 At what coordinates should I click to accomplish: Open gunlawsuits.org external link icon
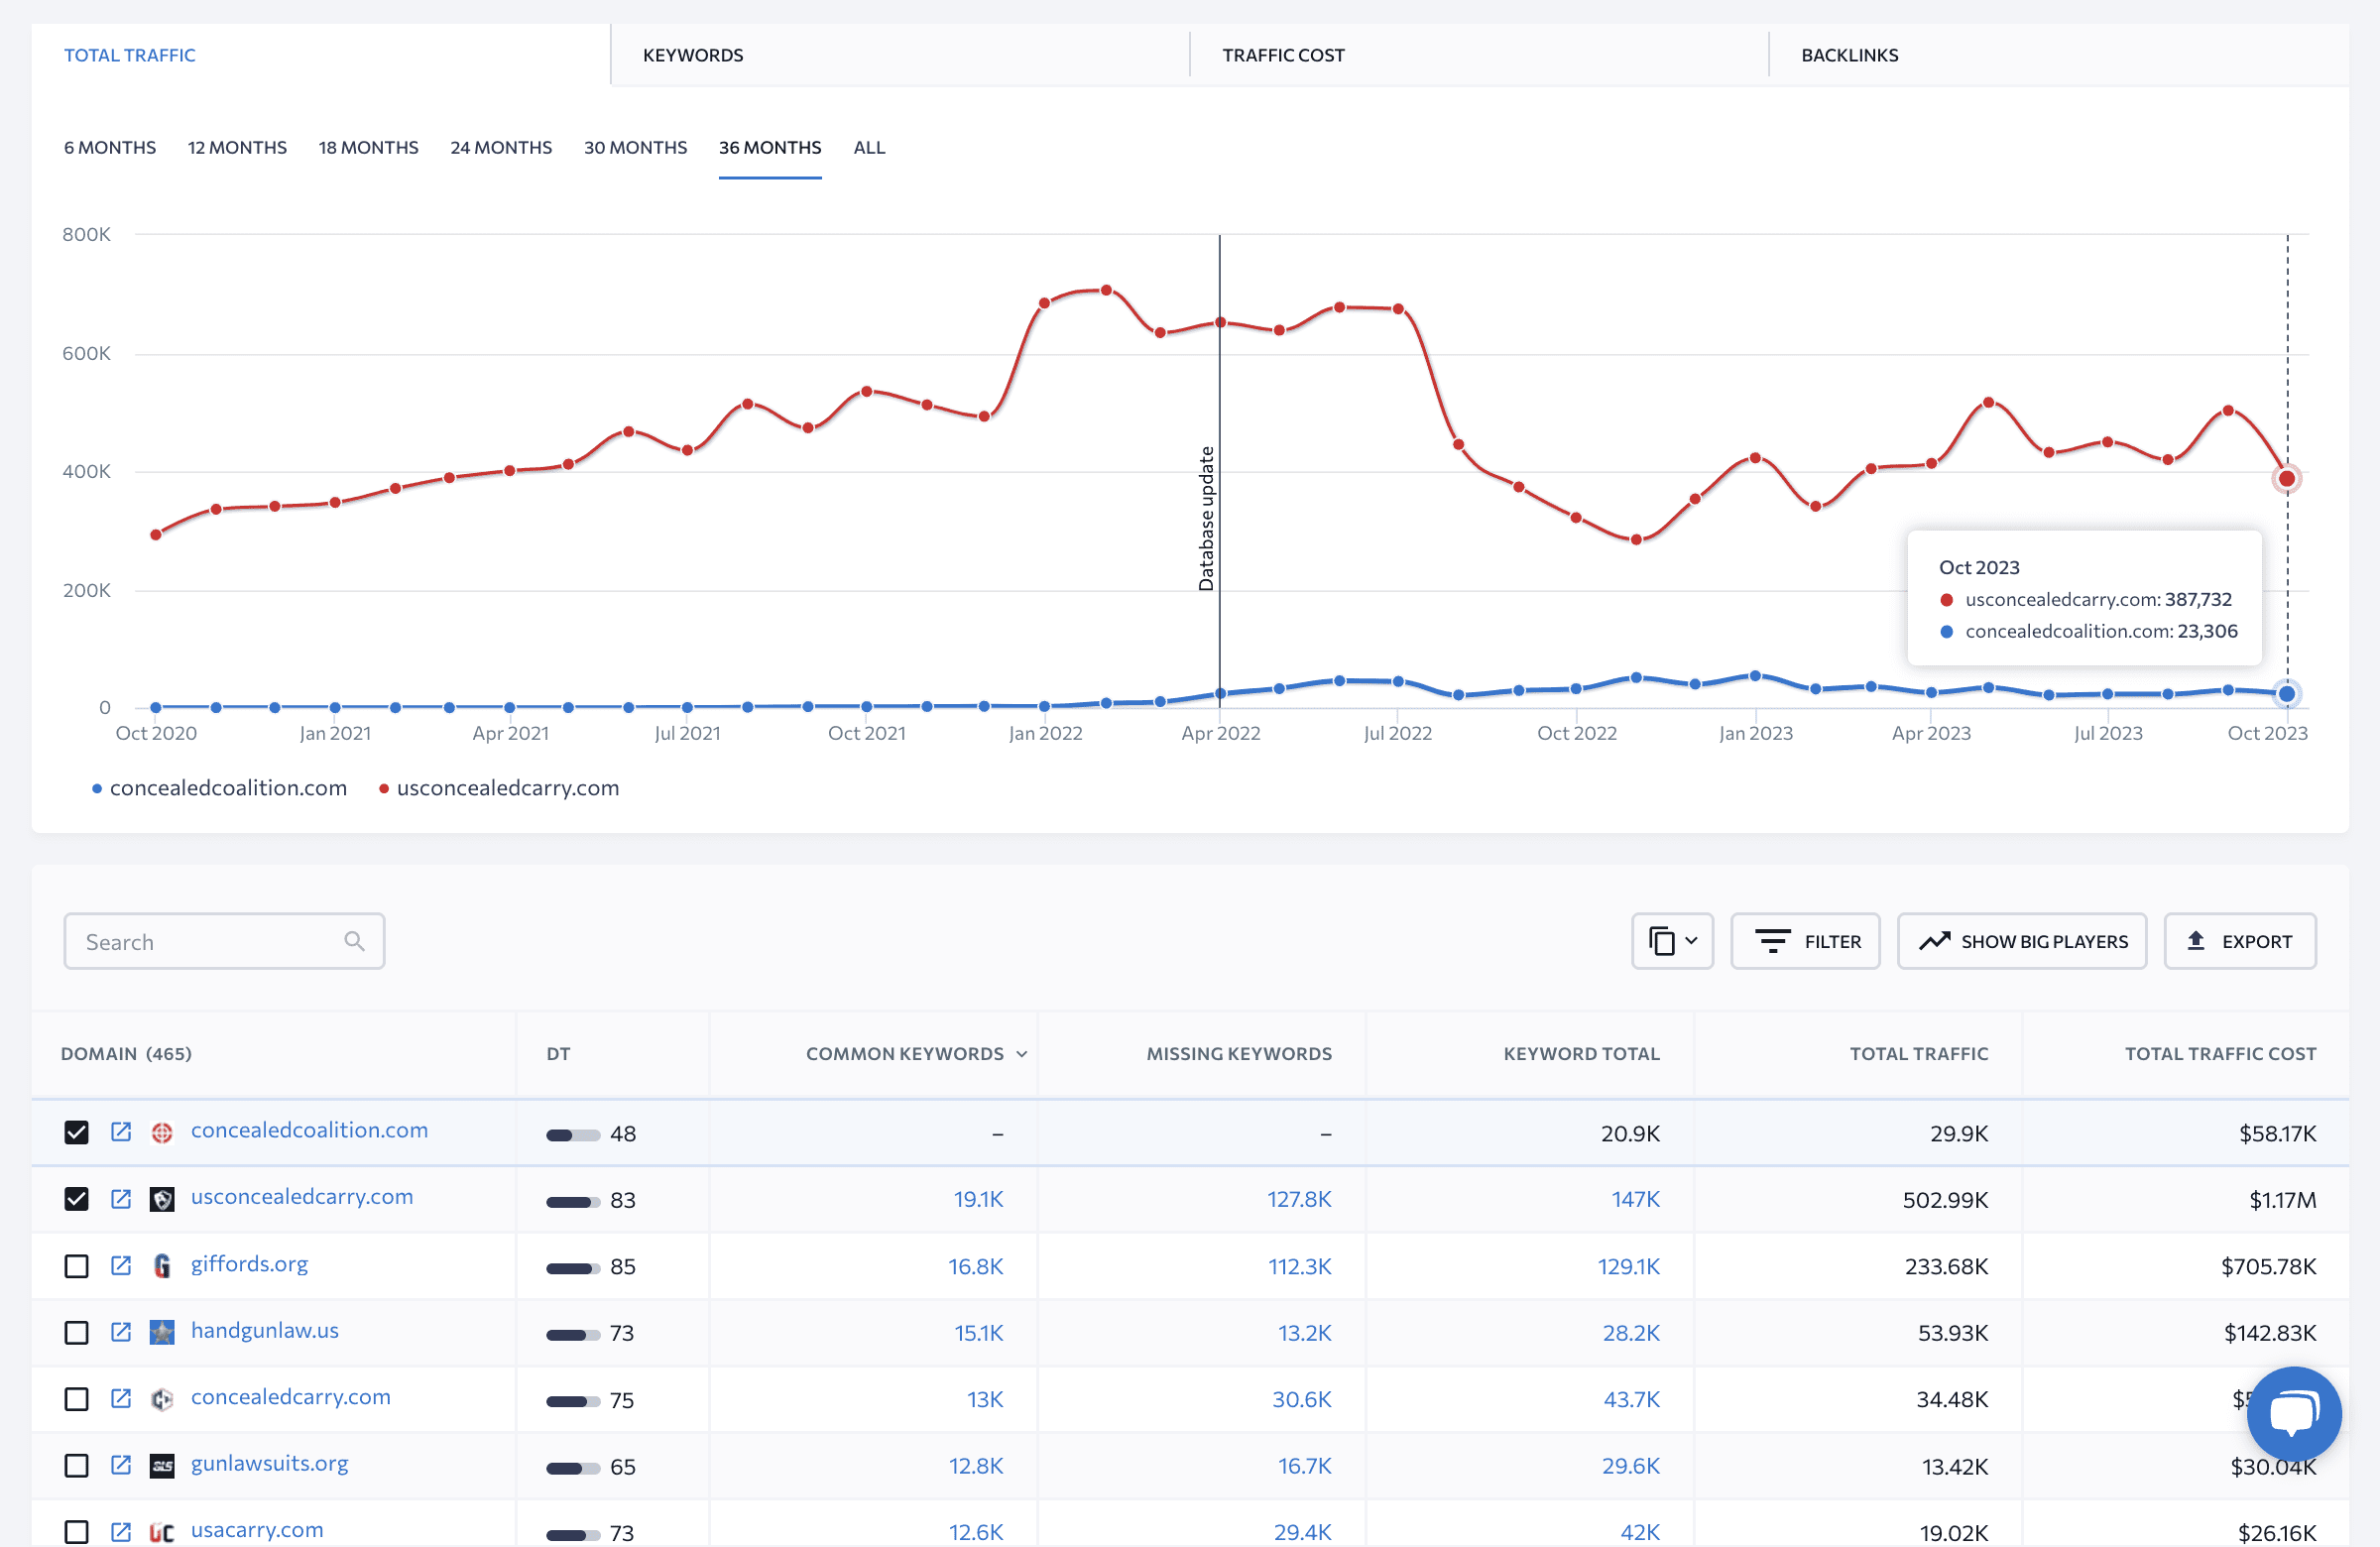[121, 1465]
